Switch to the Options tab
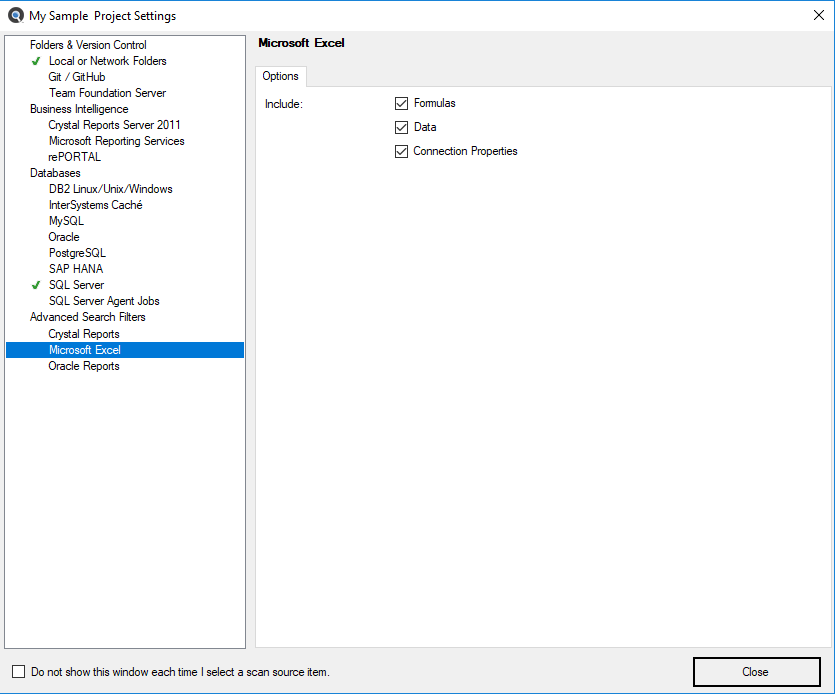835x694 pixels. coord(281,76)
